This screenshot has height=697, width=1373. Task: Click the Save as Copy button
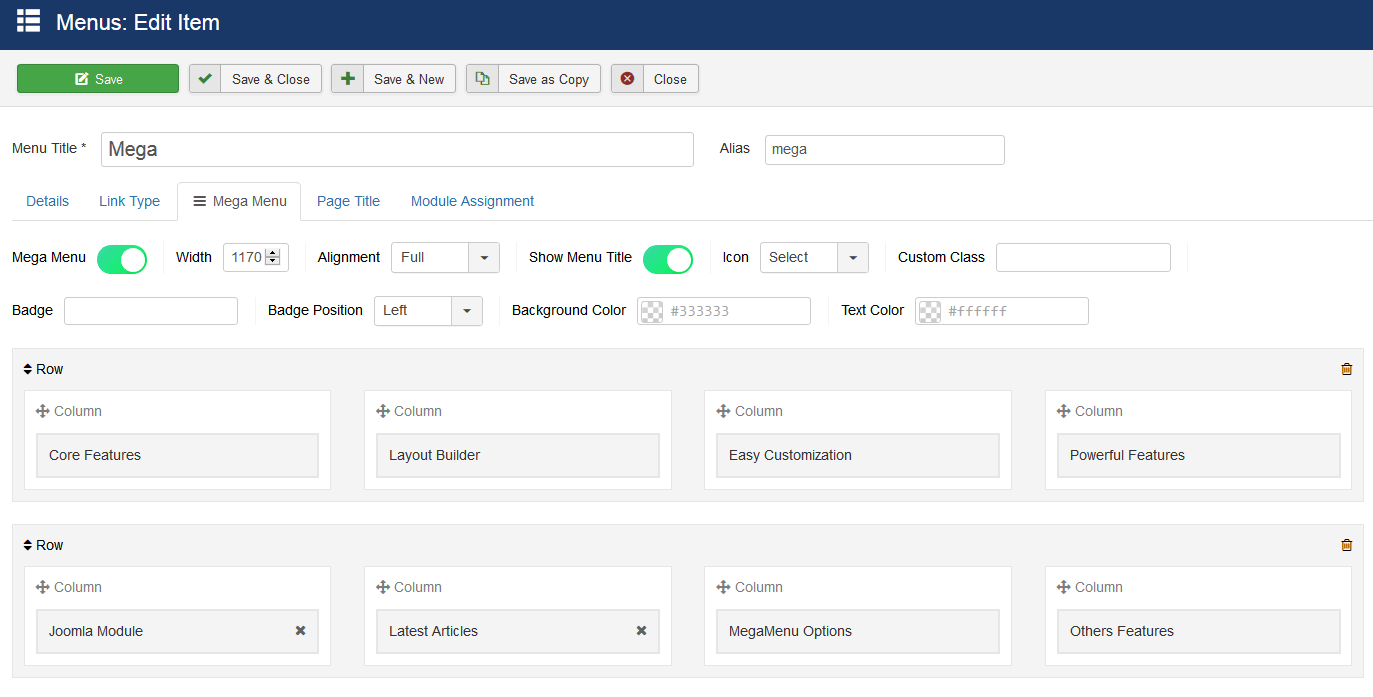tap(533, 79)
